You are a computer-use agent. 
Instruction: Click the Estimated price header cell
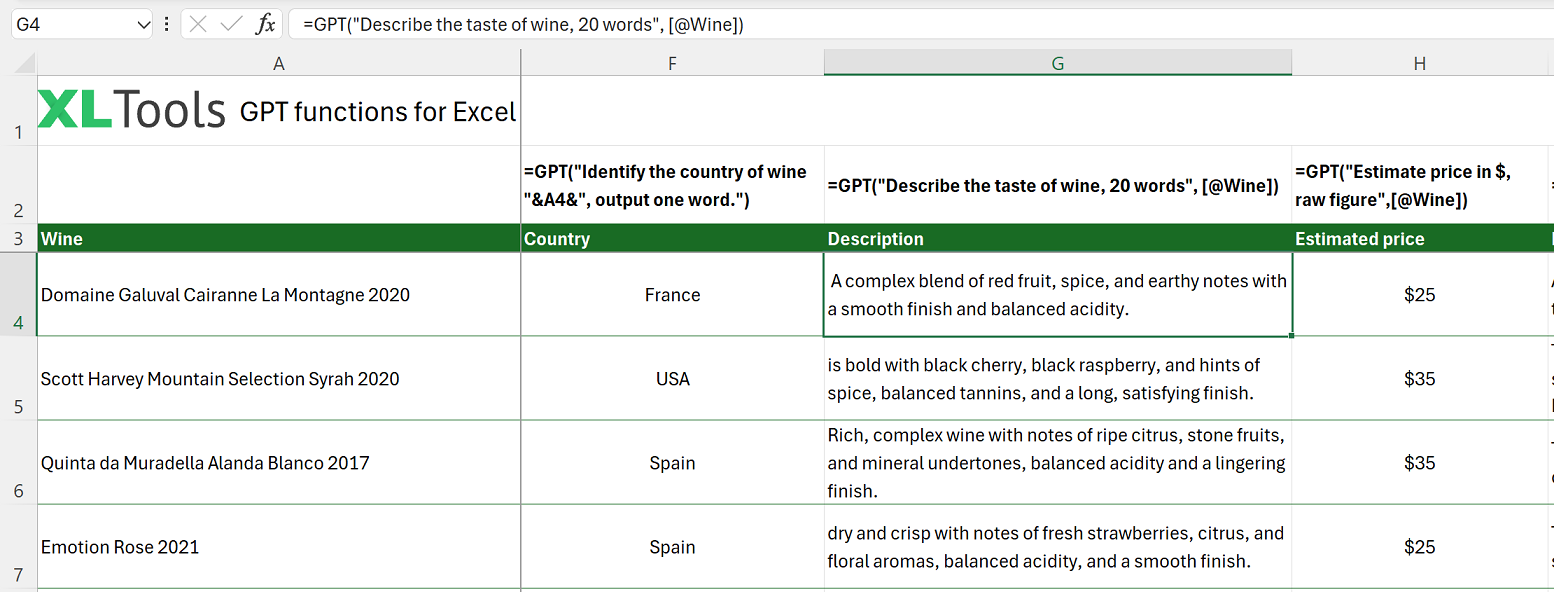[x=1419, y=238]
